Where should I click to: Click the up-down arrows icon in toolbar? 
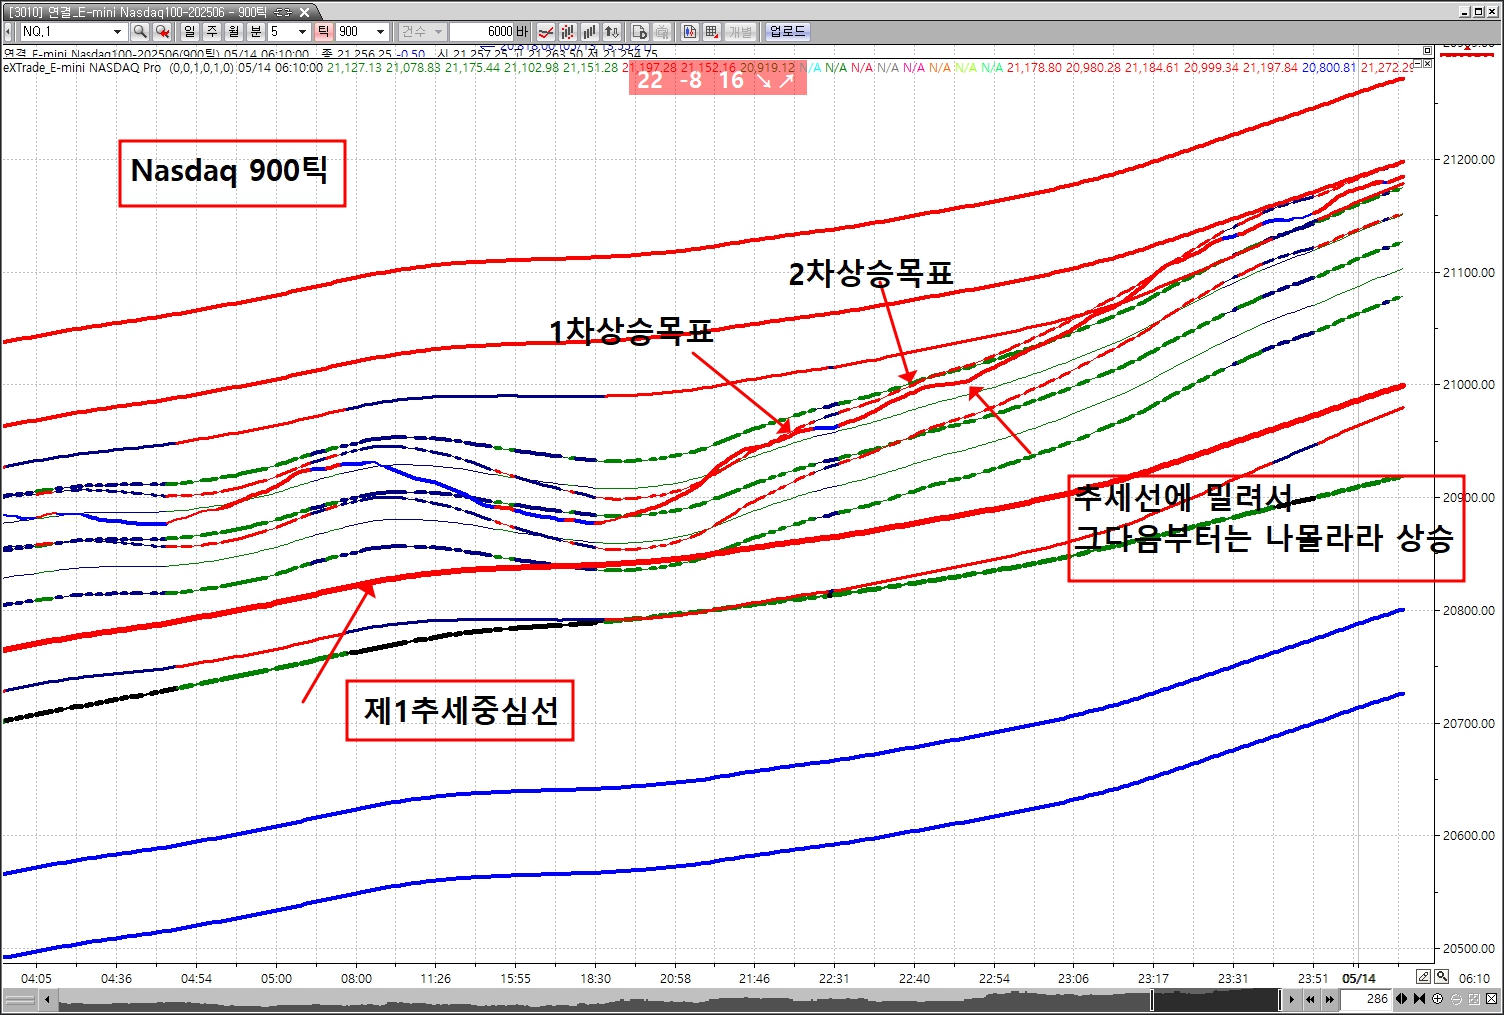point(612,32)
